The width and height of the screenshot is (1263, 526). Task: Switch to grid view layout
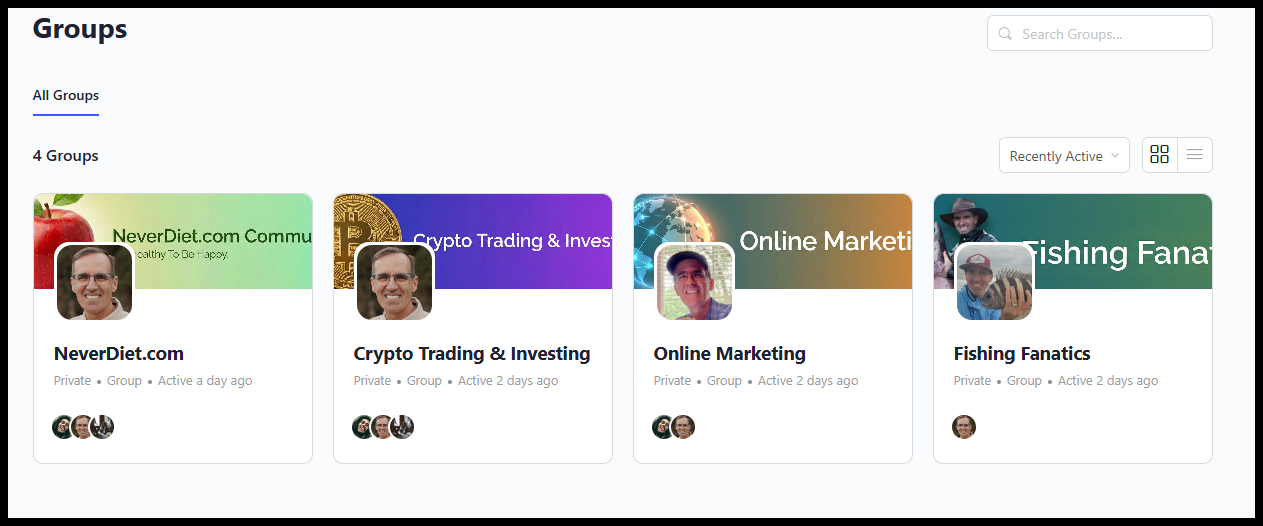click(x=1160, y=155)
